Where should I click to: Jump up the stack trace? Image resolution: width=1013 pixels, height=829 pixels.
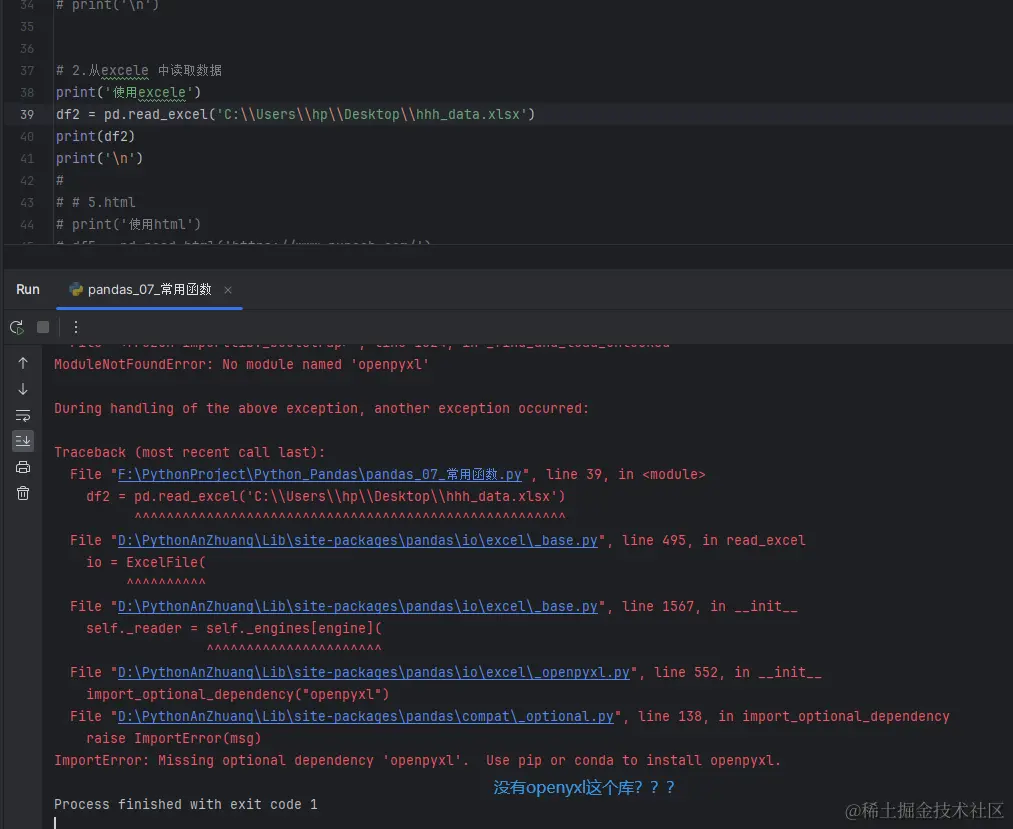(23, 363)
